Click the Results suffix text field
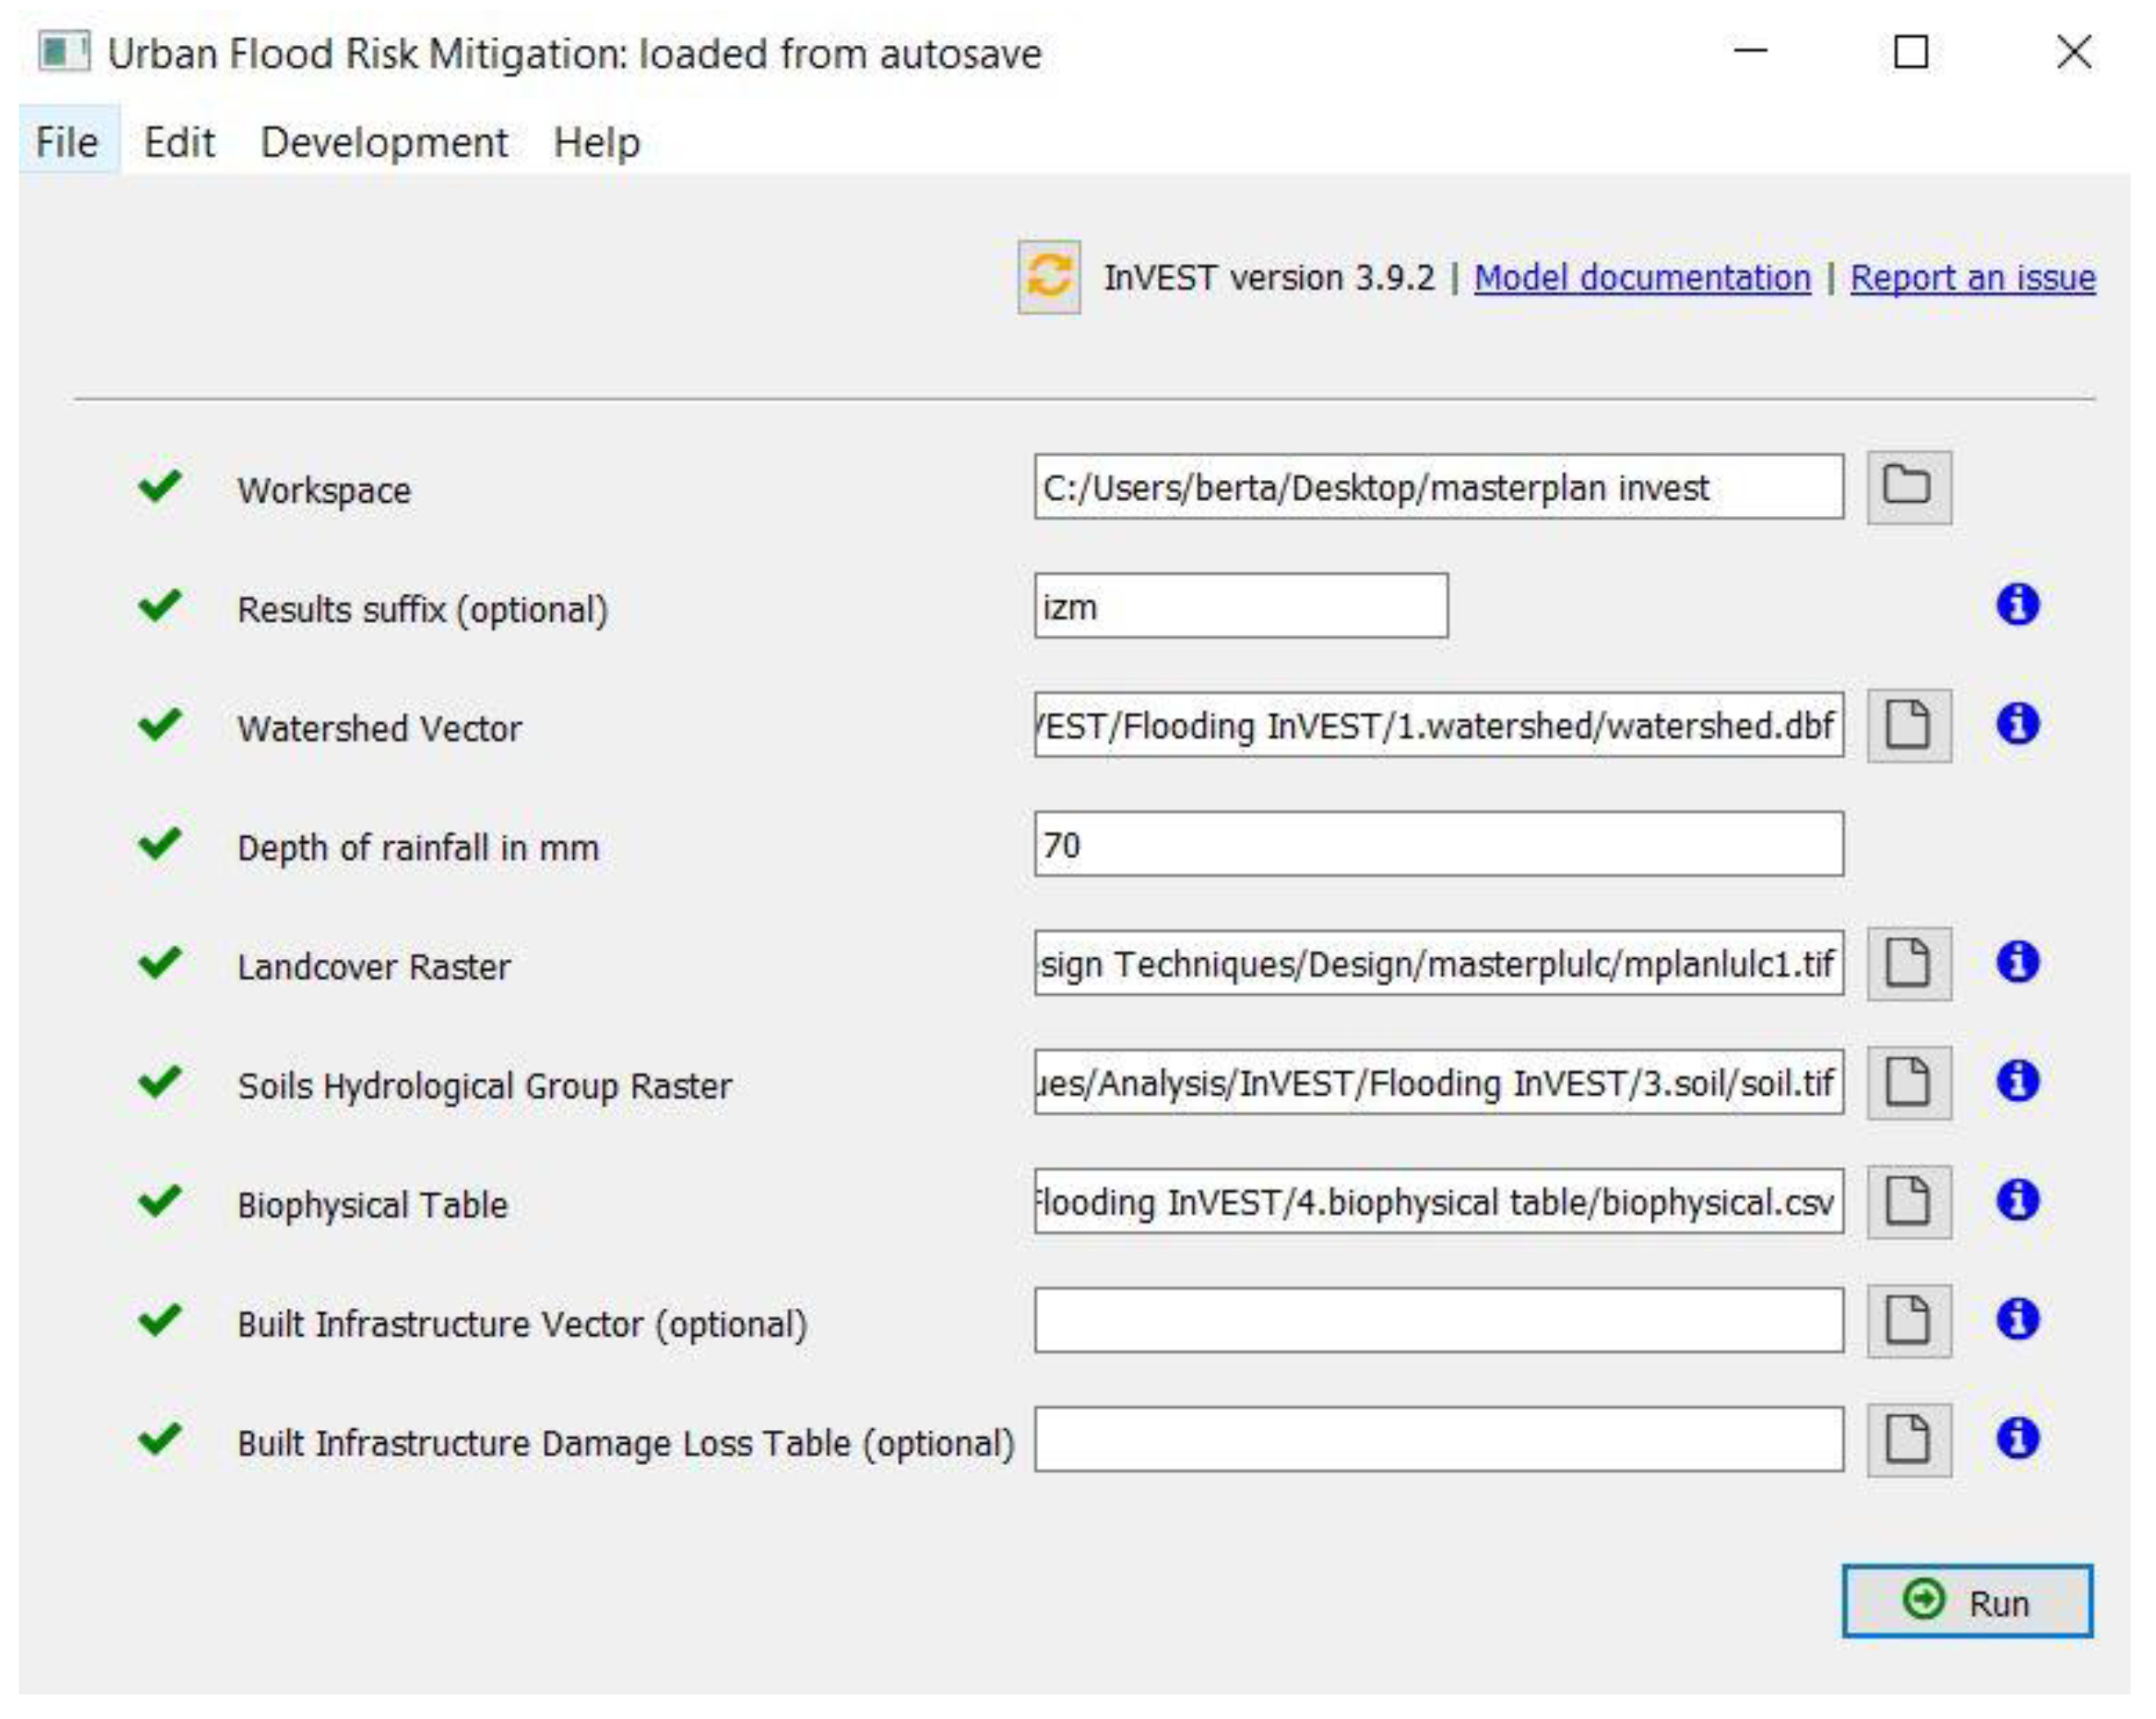Image resolution: width=2156 pixels, height=1719 pixels. [1240, 606]
